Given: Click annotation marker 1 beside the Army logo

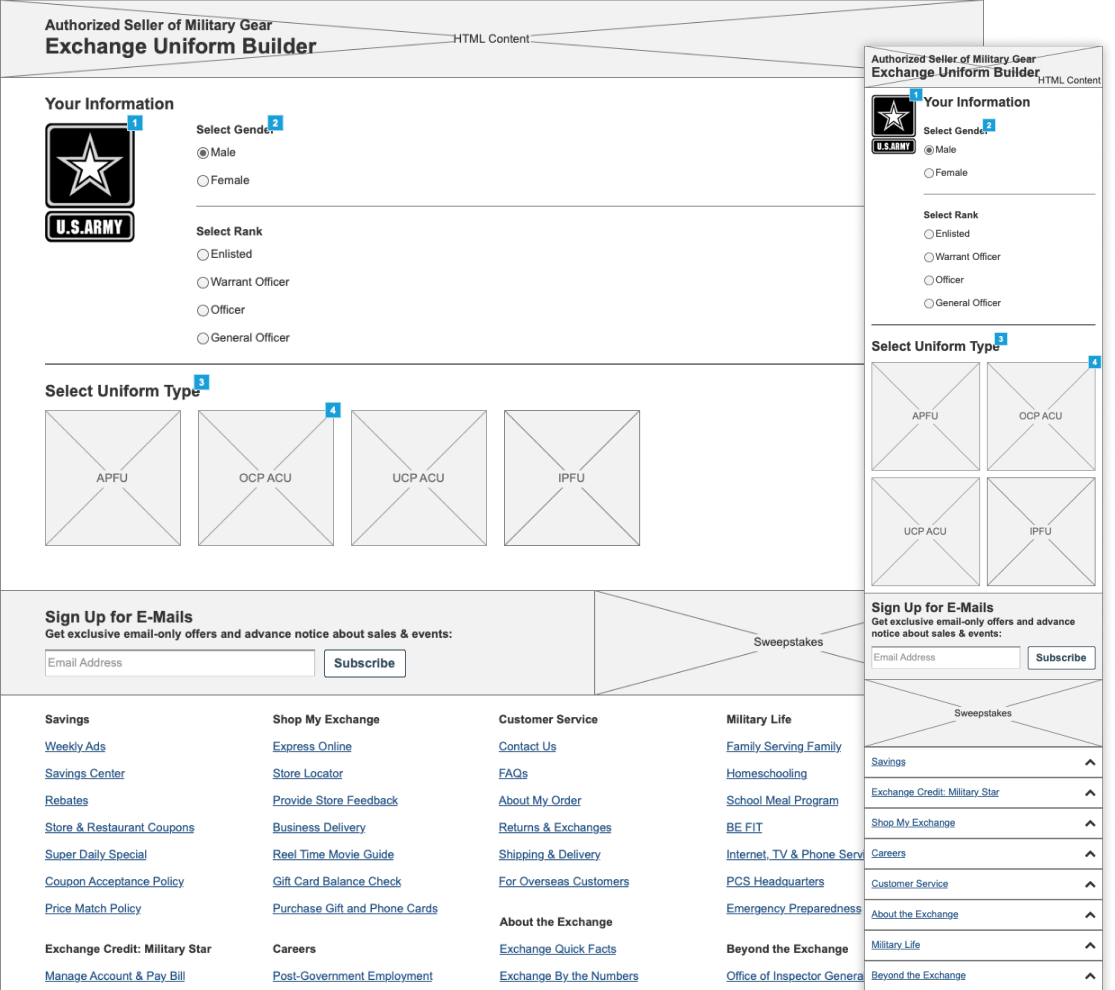Looking at the screenshot, I should (x=138, y=123).
